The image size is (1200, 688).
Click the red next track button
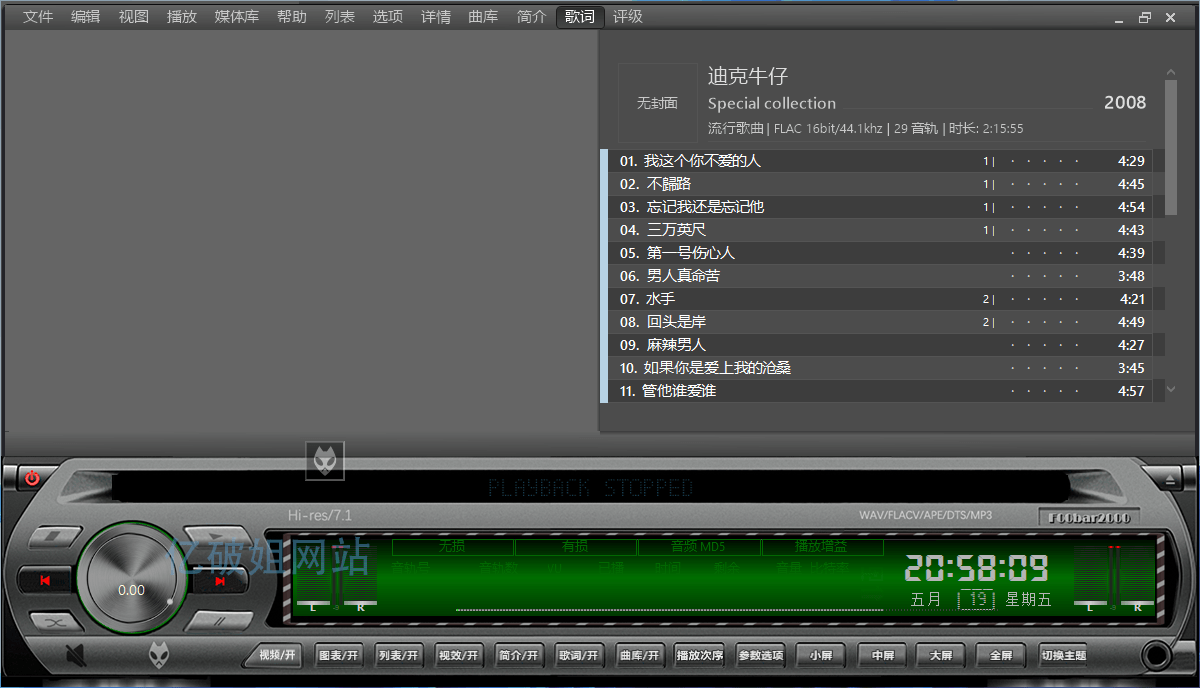tap(222, 581)
